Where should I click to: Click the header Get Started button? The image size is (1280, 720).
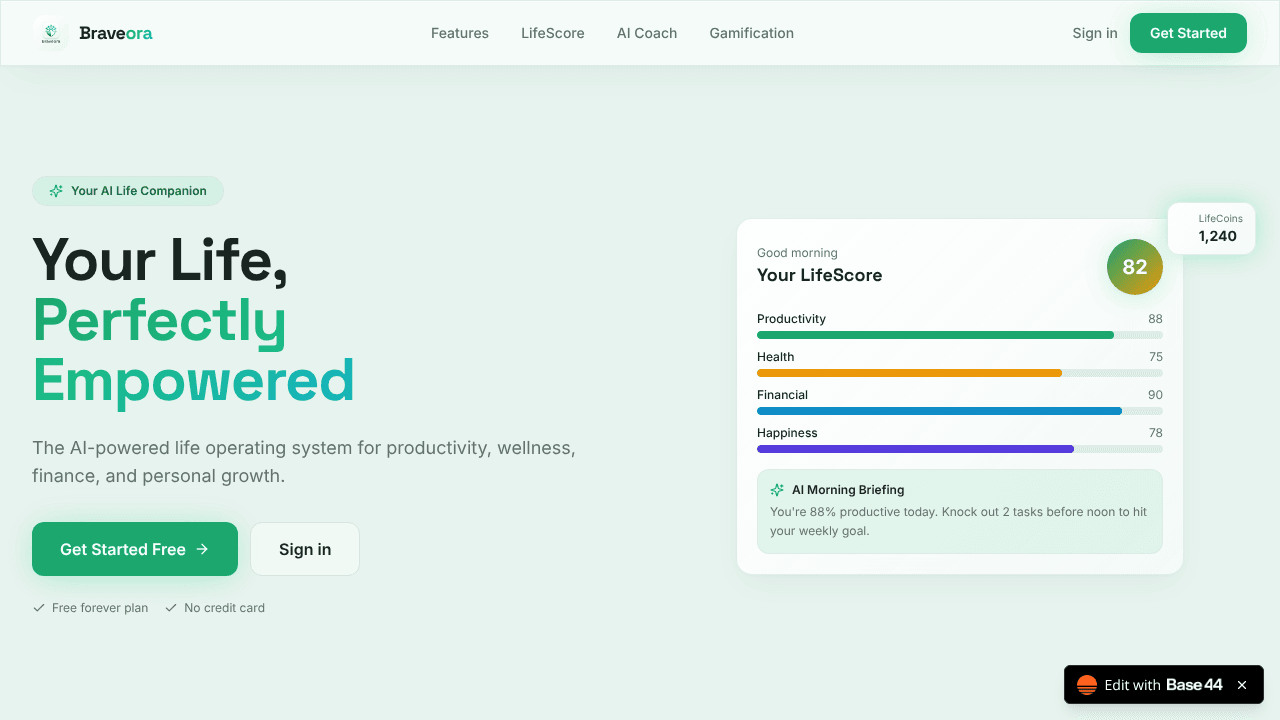[1188, 33]
